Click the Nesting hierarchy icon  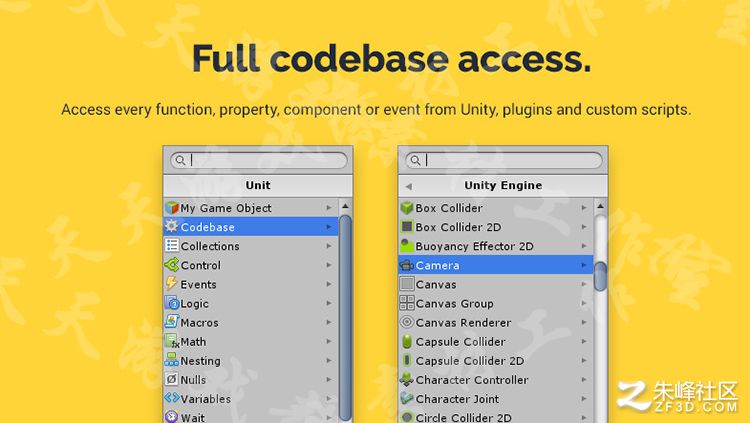(x=172, y=360)
